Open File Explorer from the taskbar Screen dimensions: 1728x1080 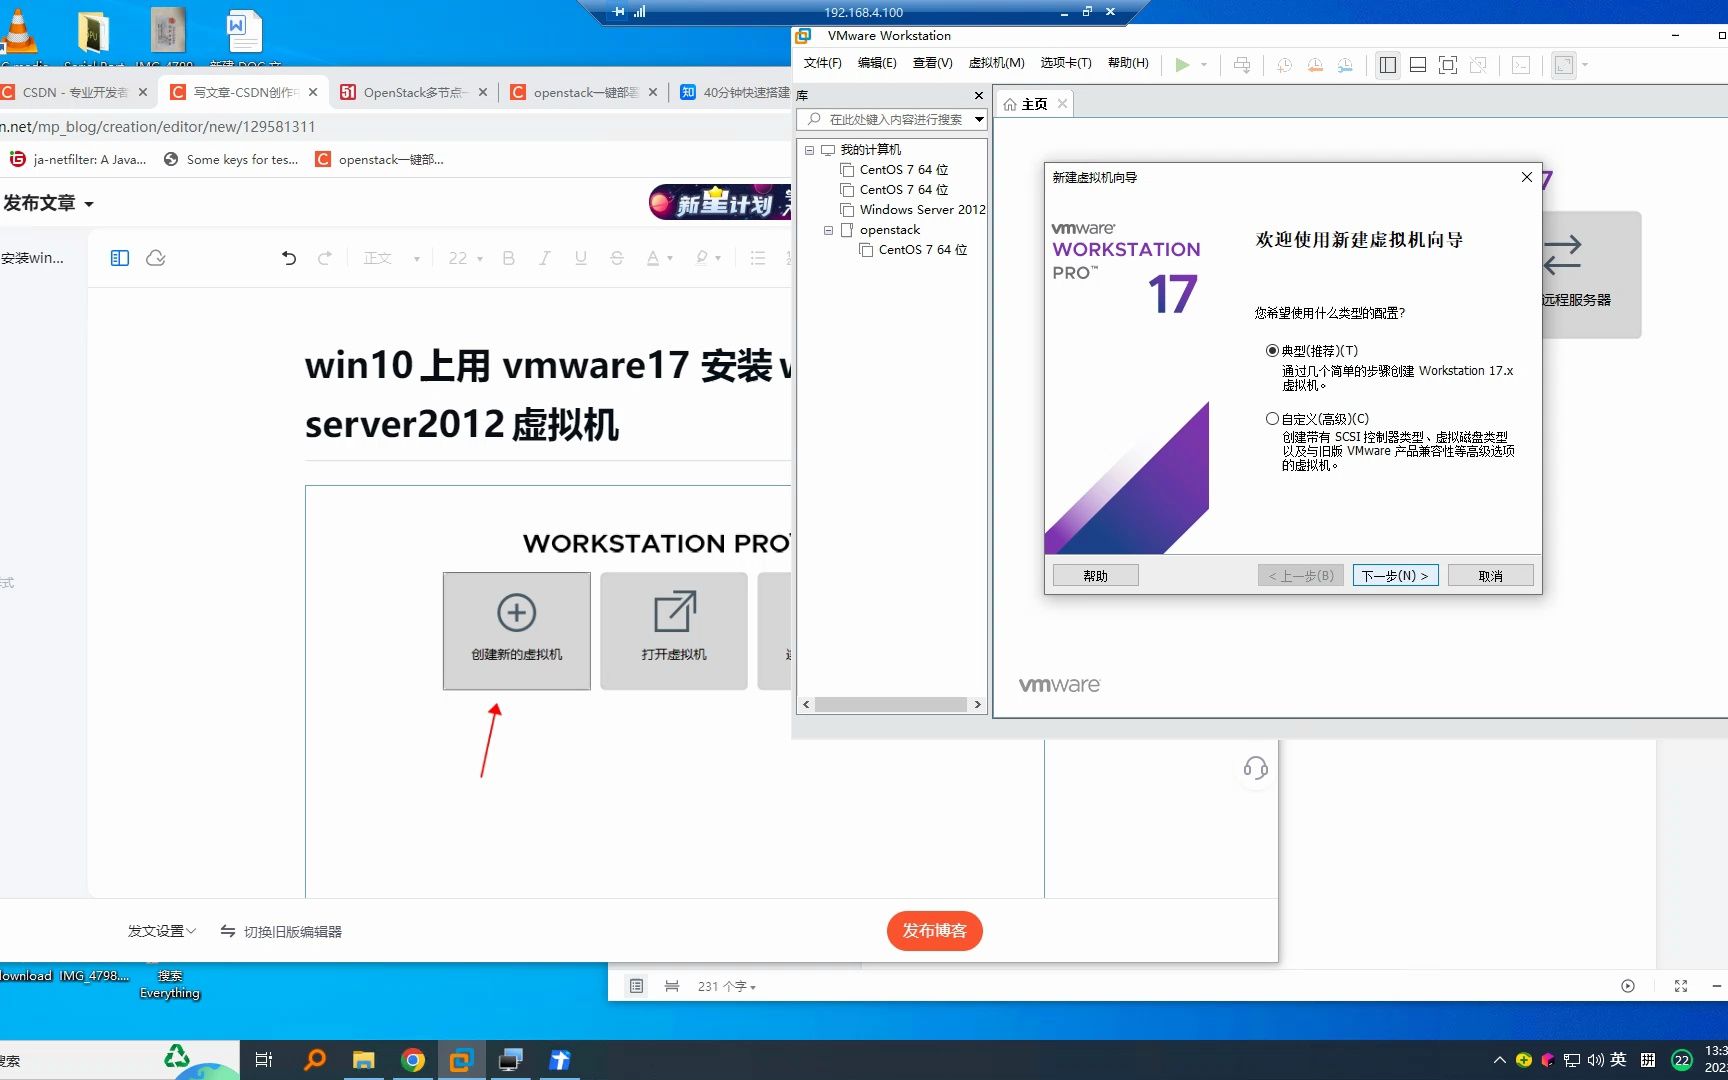(x=363, y=1060)
